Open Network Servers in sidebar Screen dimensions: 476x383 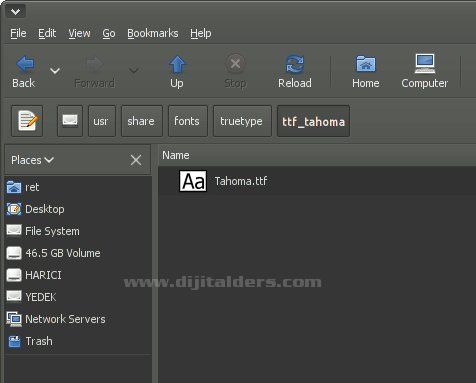click(79, 319)
